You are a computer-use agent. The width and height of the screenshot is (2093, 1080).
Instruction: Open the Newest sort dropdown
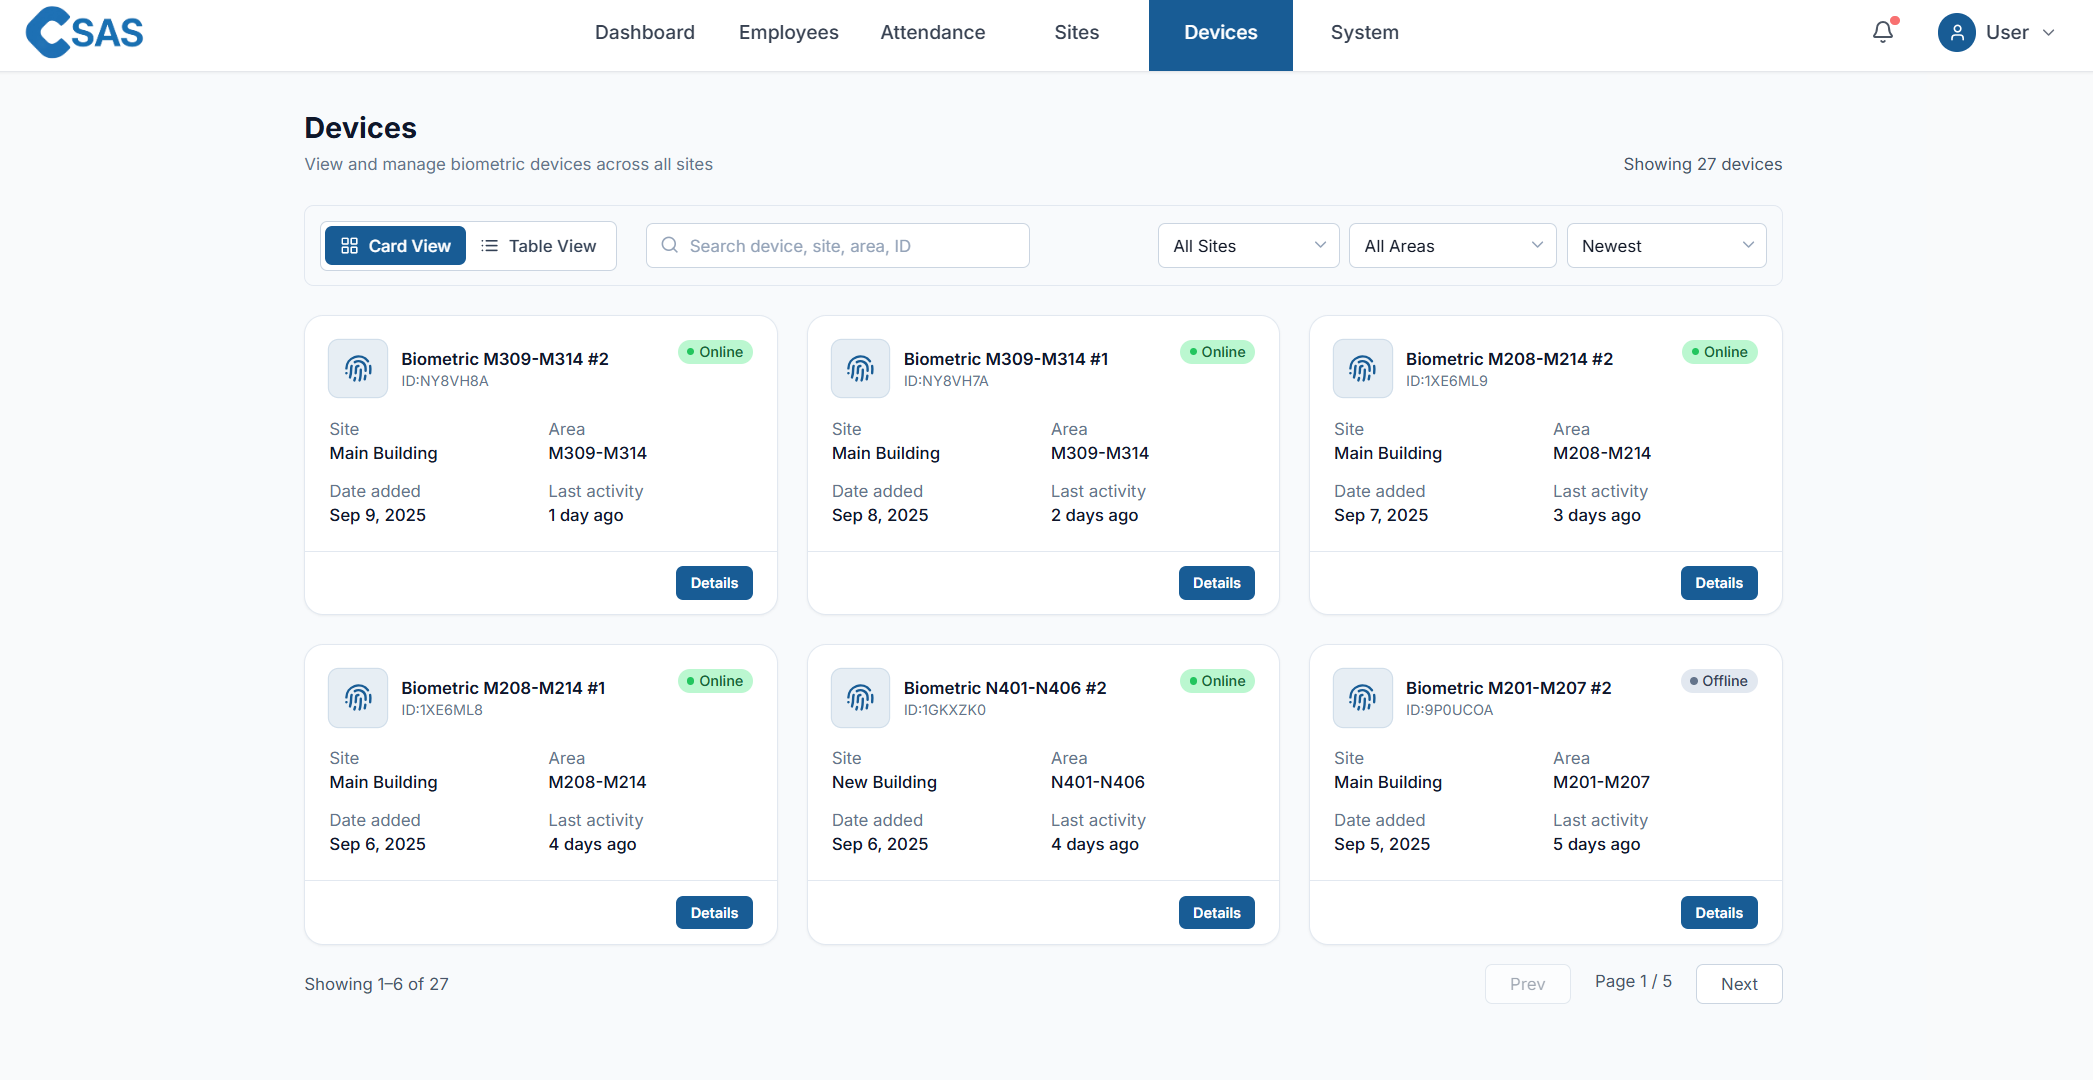1666,246
